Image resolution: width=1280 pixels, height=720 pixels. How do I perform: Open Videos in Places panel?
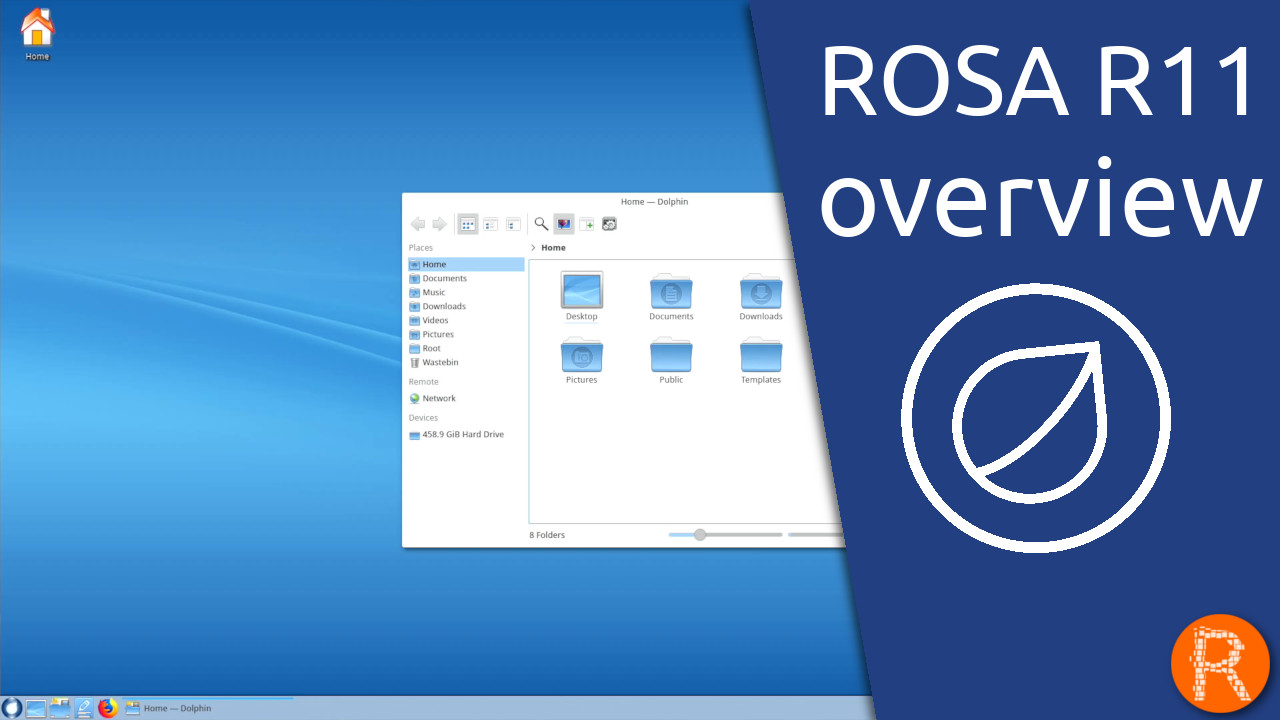point(466,320)
